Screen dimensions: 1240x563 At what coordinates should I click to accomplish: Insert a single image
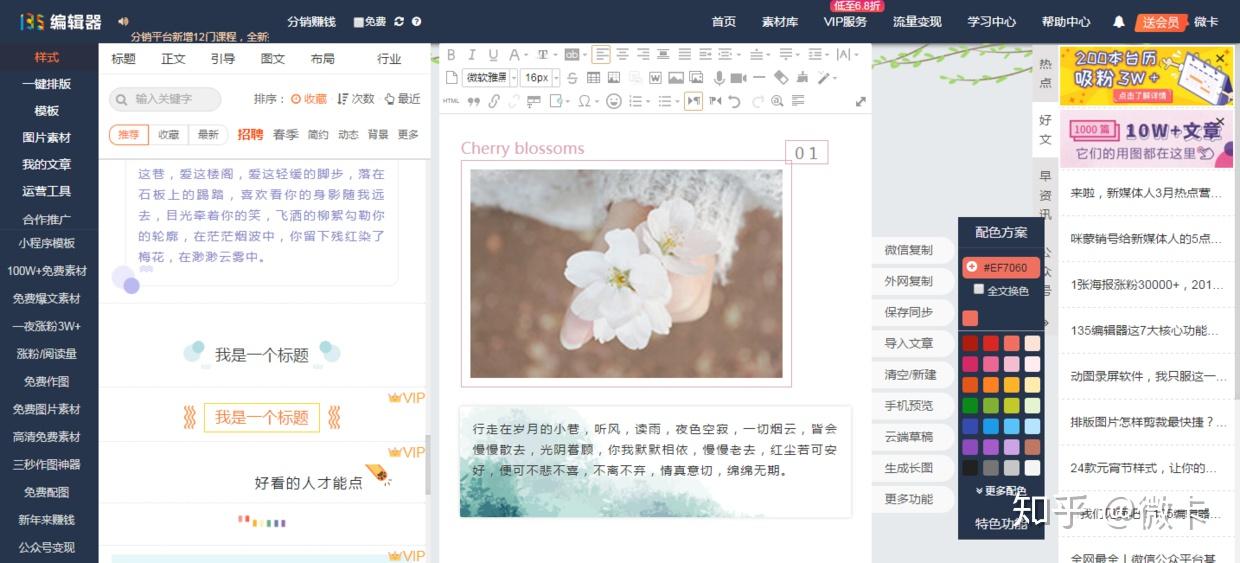[676, 77]
